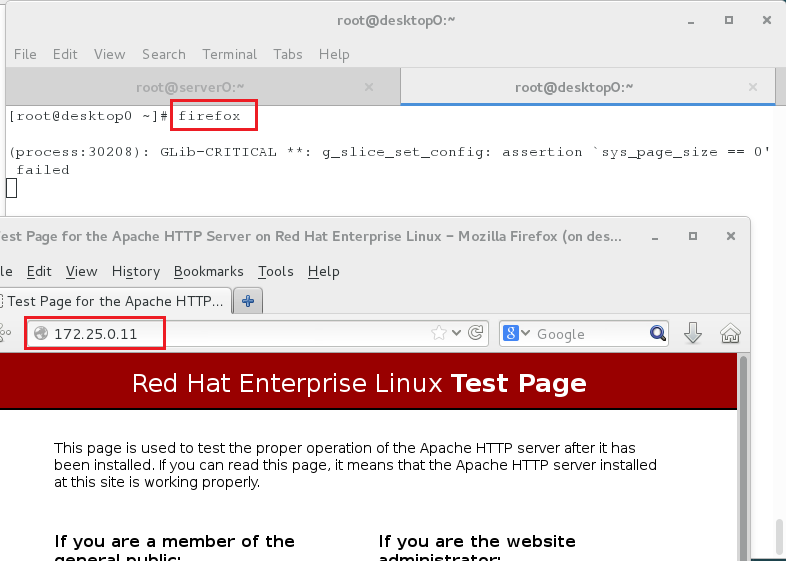
Task: Close the root@server0 terminal tab
Action: pyautogui.click(x=369, y=87)
